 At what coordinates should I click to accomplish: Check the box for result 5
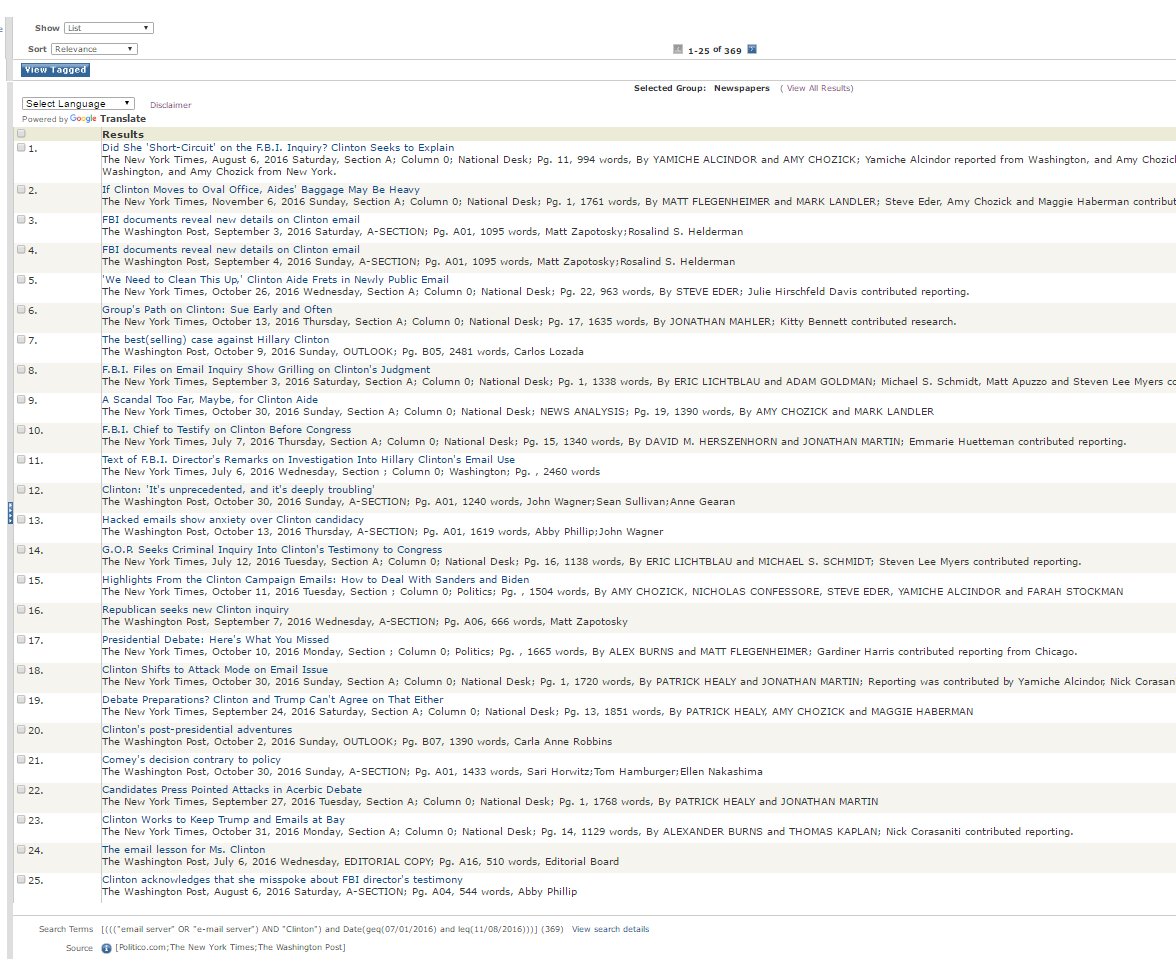click(x=21, y=280)
